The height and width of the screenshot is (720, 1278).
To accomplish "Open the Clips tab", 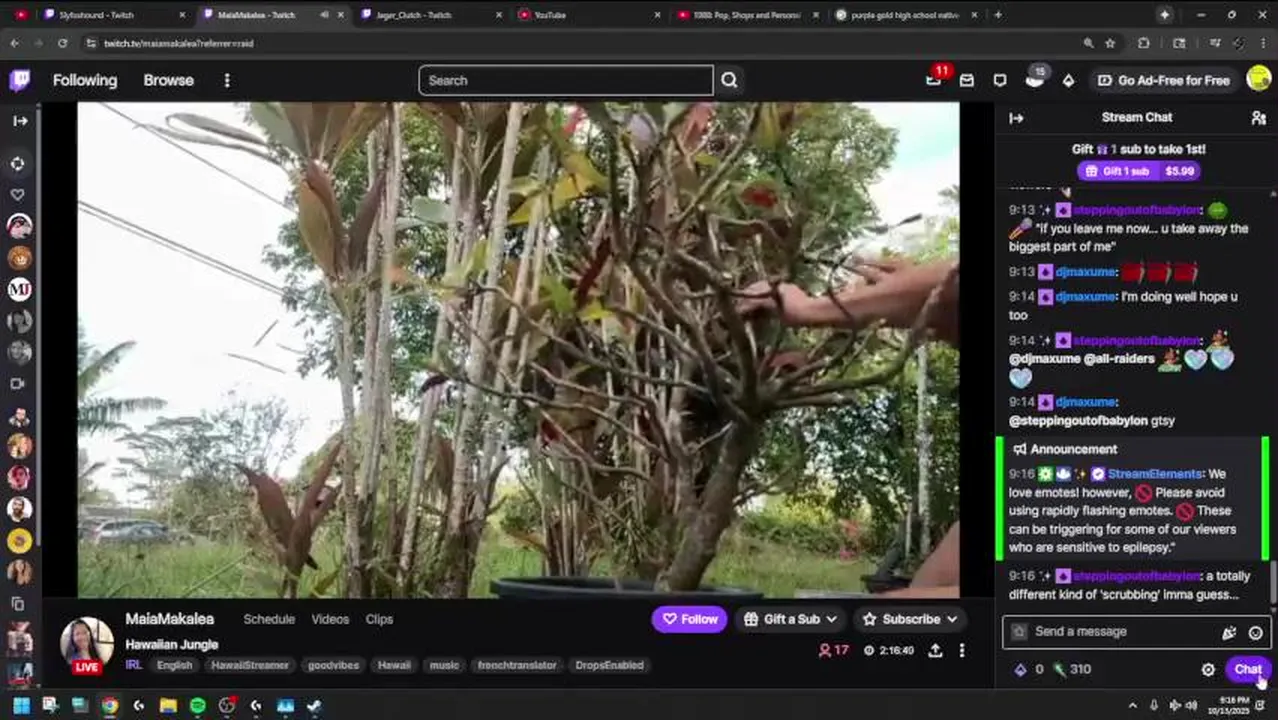I will pos(379,619).
